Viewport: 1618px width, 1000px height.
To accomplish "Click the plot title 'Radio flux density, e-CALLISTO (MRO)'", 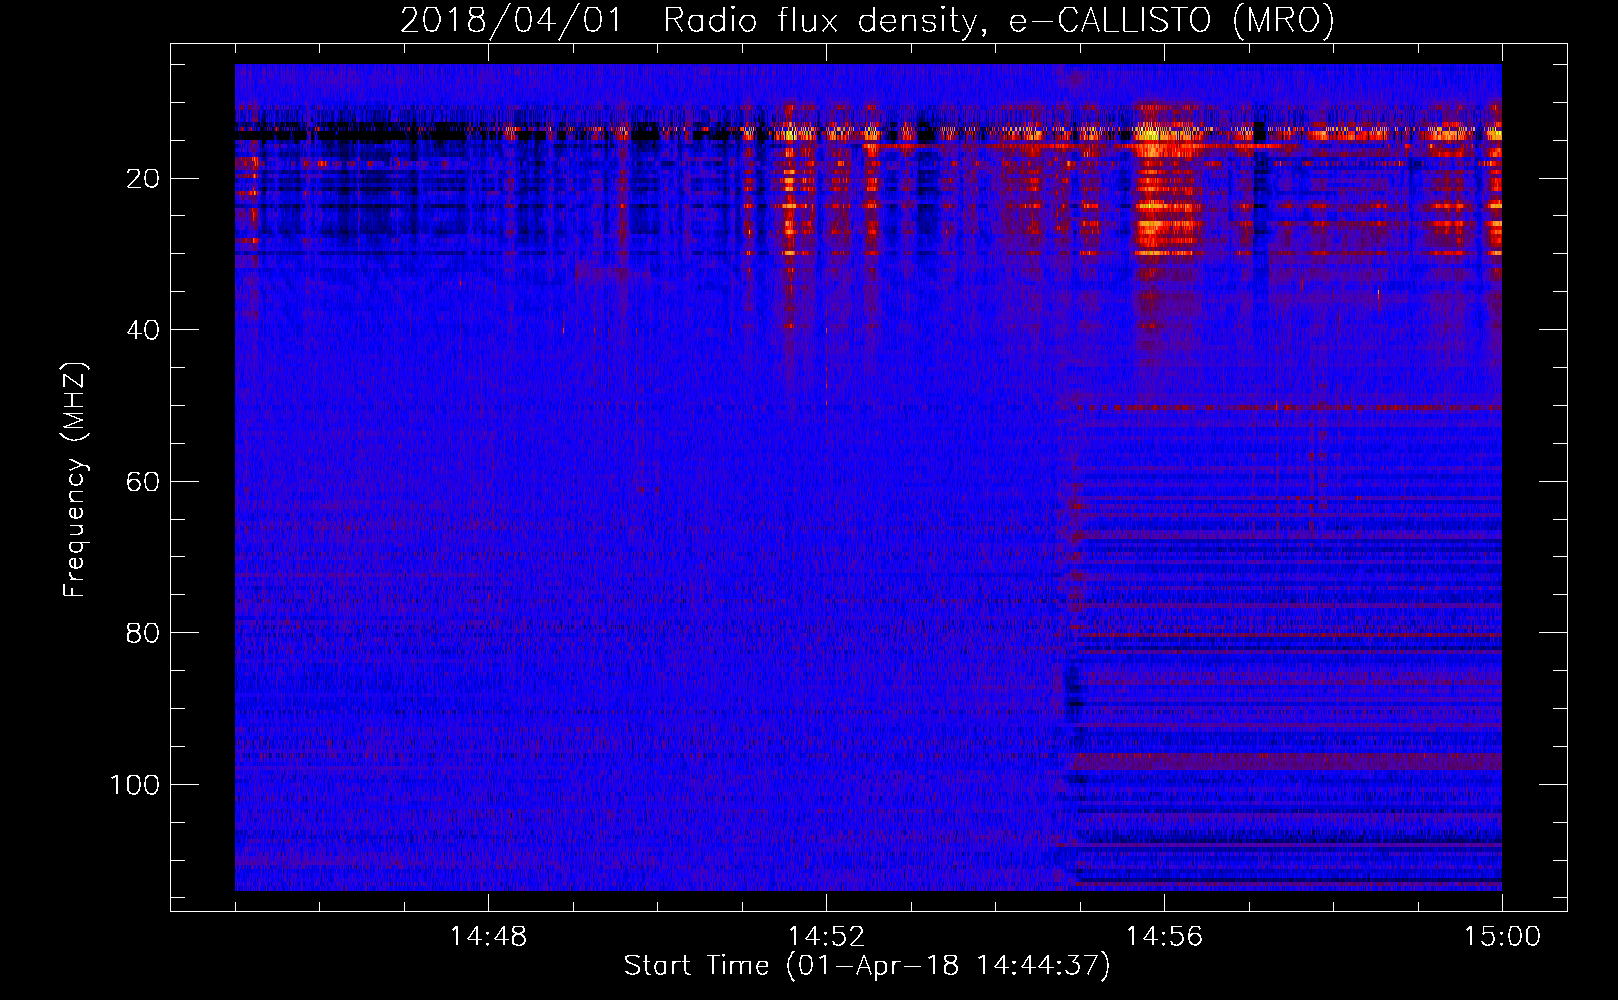I will [999, 20].
